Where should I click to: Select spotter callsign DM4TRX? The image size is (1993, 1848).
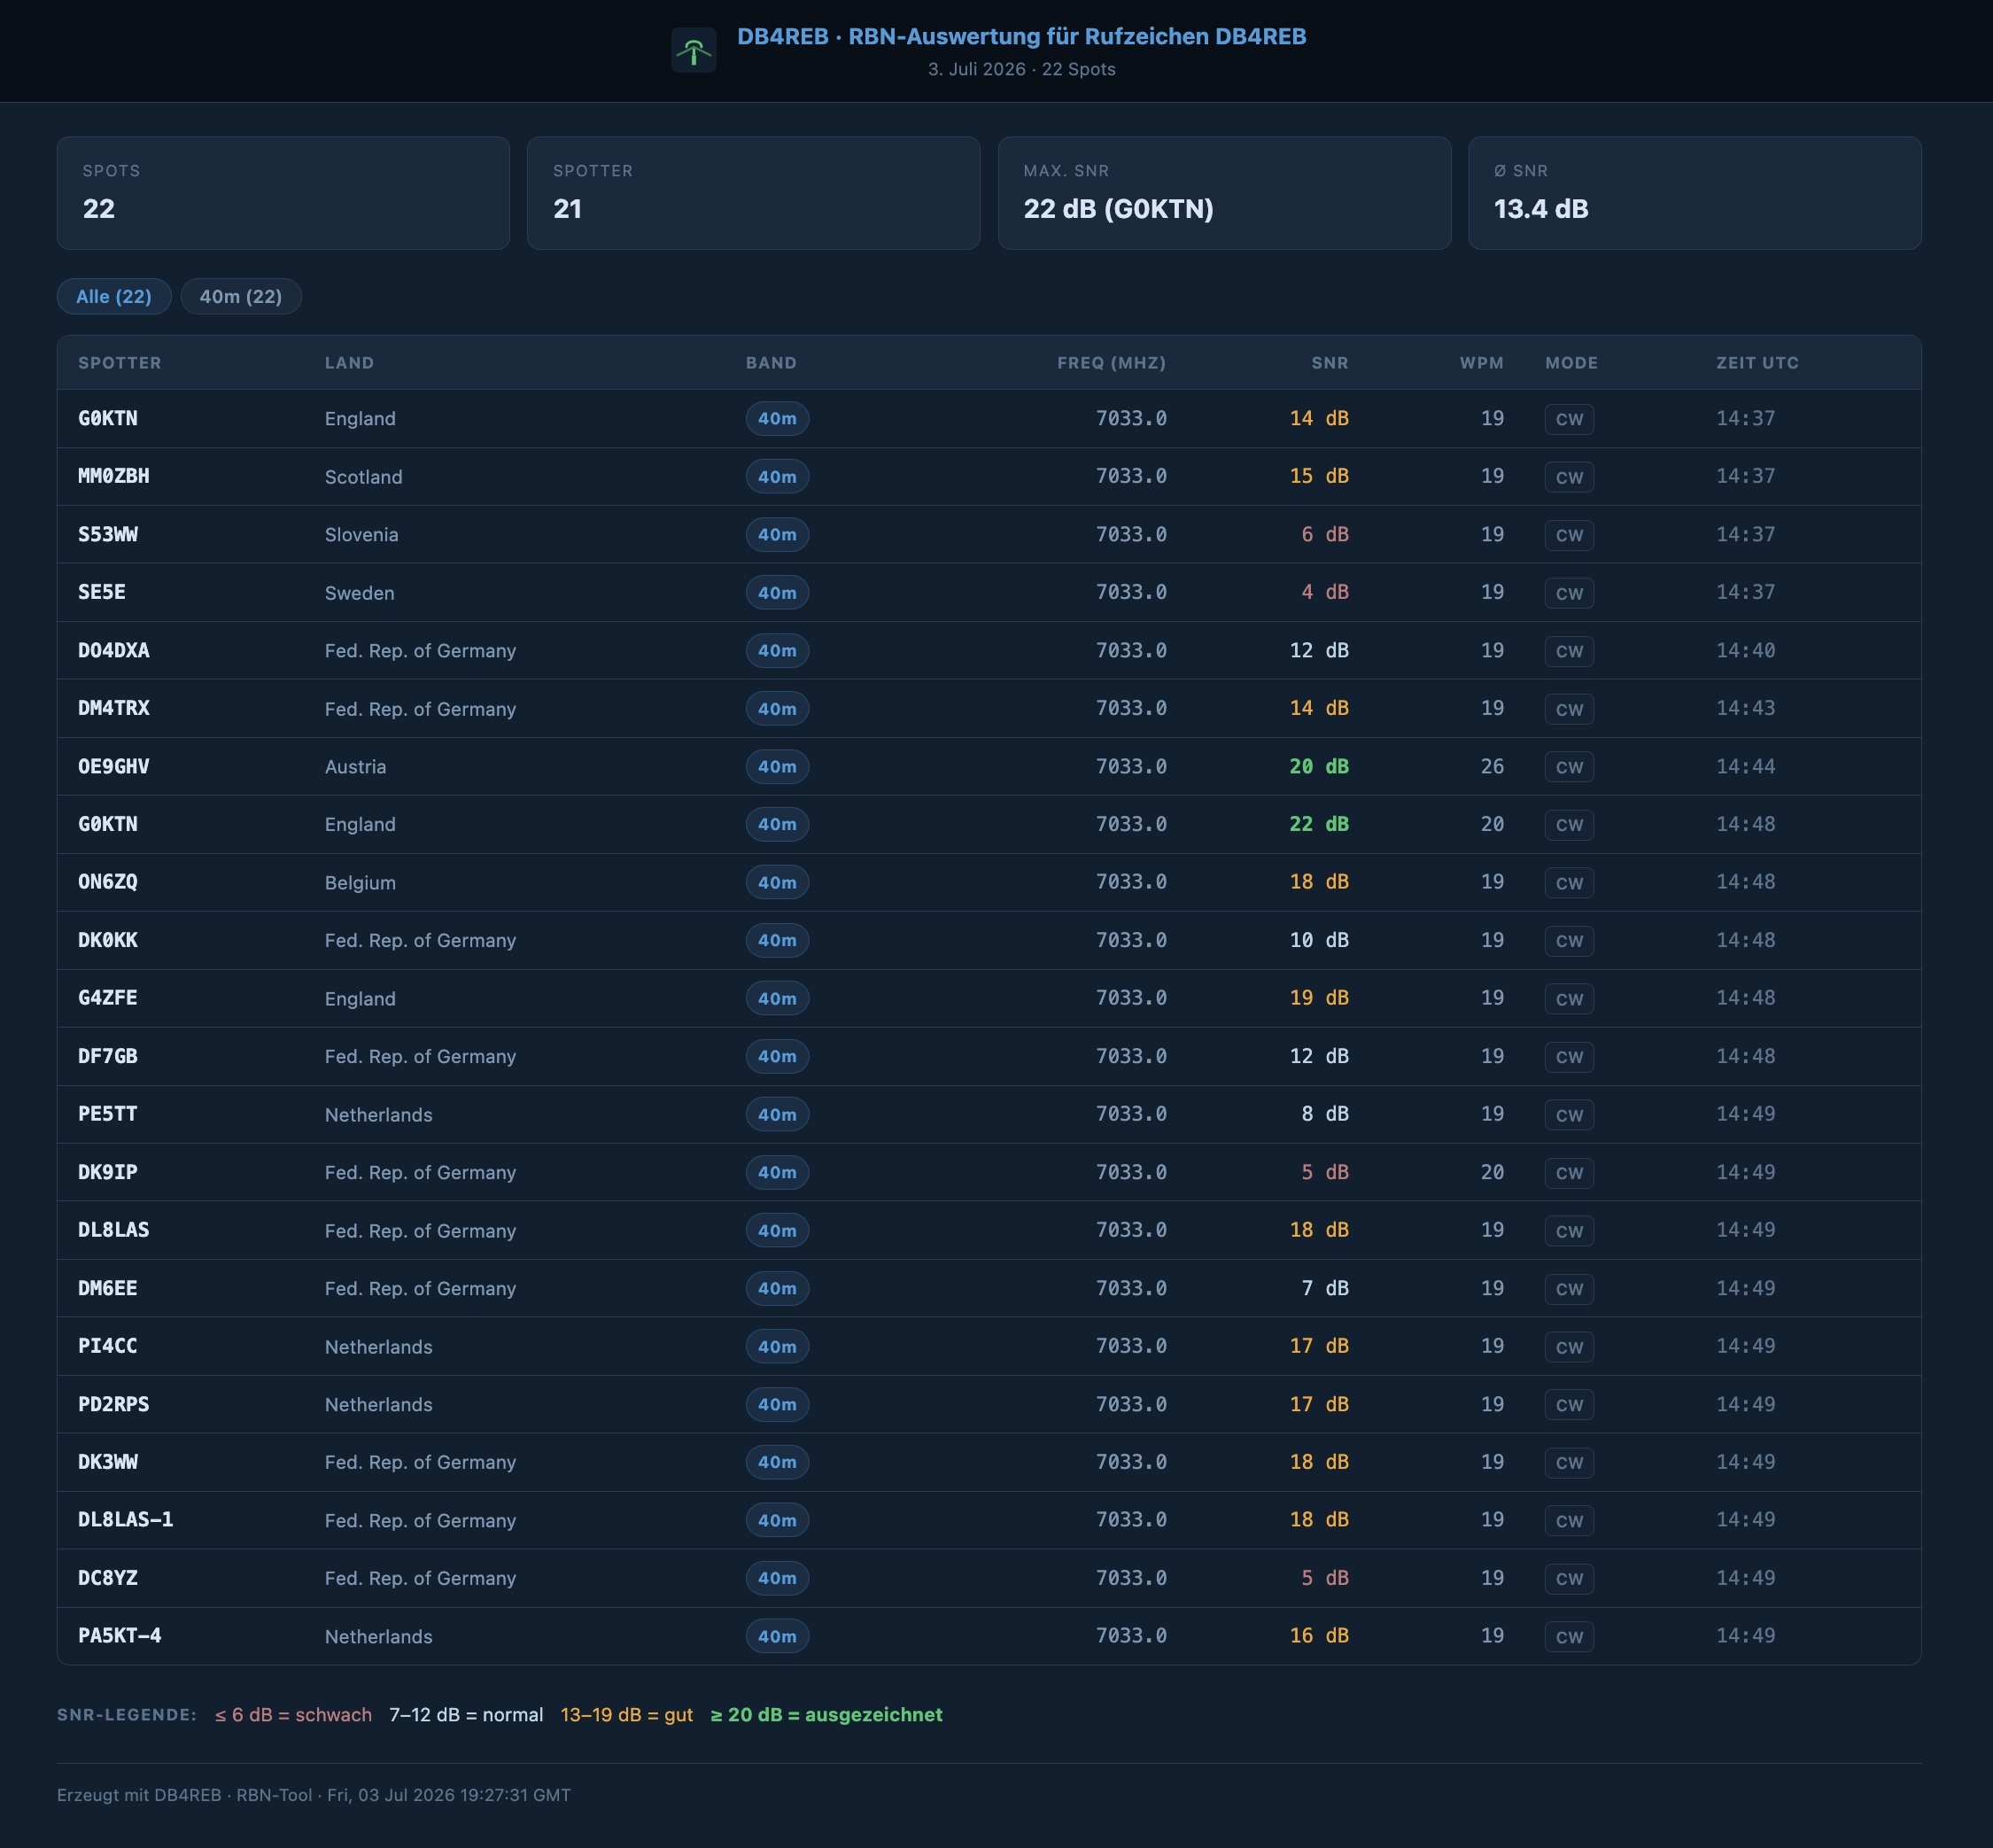click(114, 708)
